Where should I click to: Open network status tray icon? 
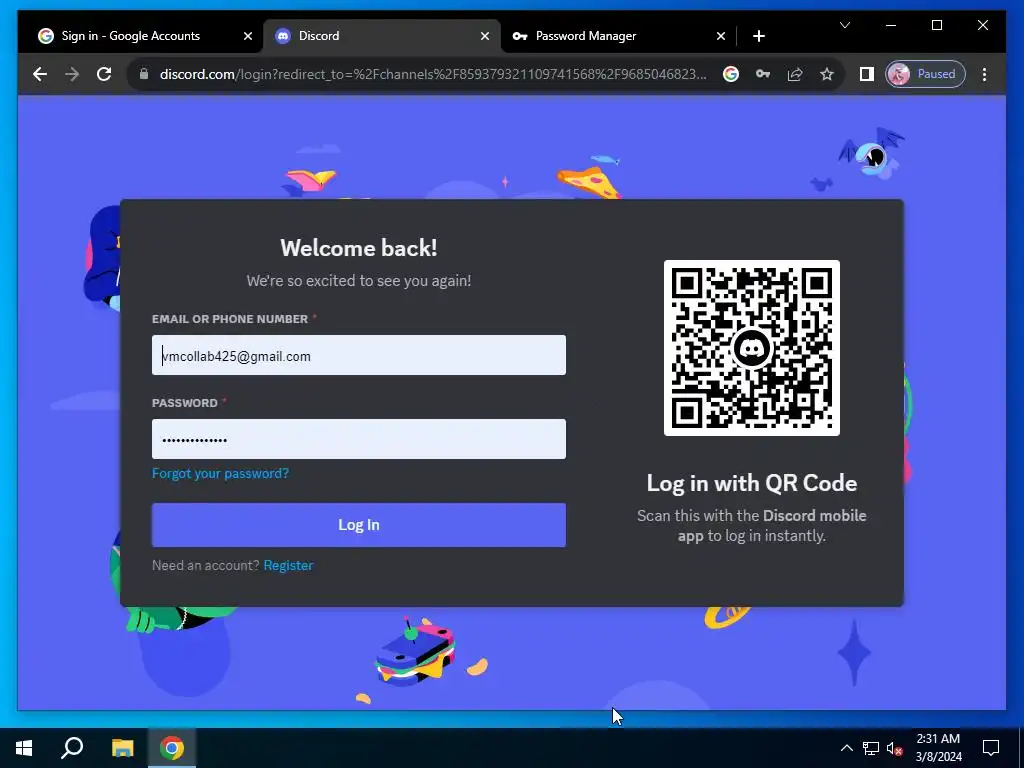point(871,748)
